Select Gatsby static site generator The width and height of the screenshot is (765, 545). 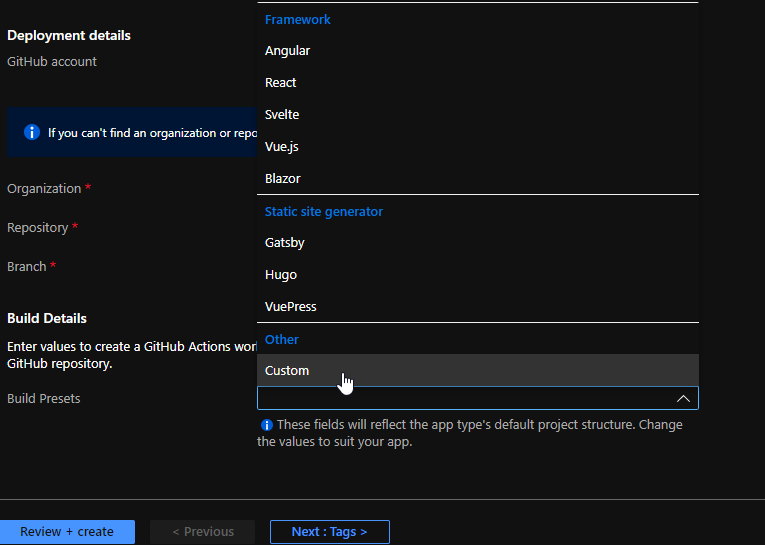coord(478,242)
